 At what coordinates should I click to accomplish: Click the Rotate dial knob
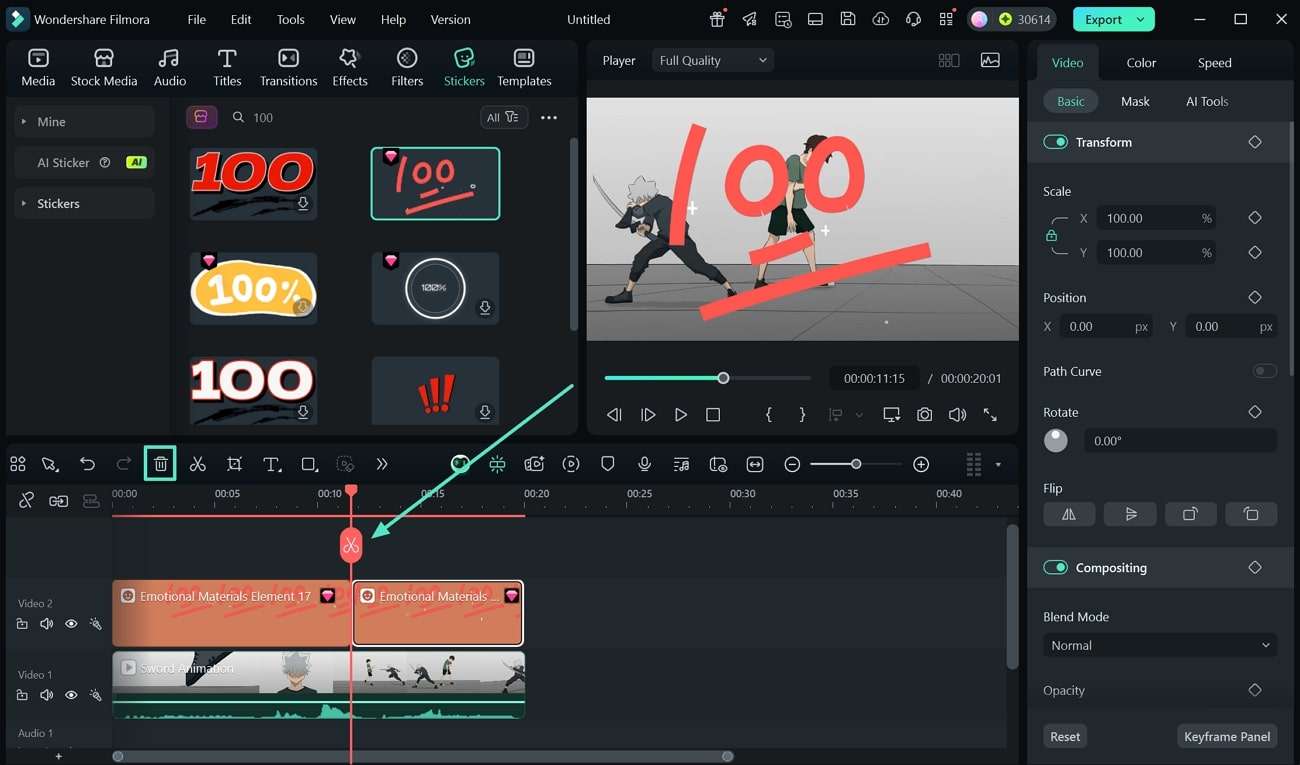(x=1056, y=441)
